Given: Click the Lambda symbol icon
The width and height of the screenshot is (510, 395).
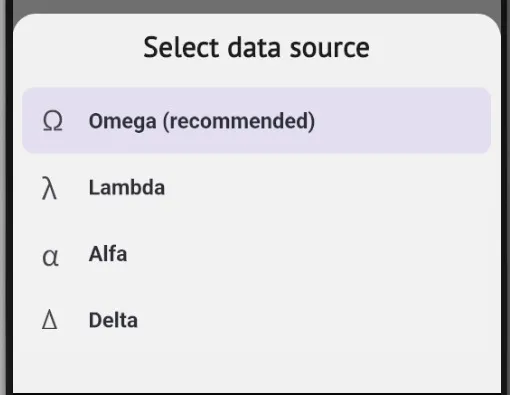Looking at the screenshot, I should click(x=49, y=188).
